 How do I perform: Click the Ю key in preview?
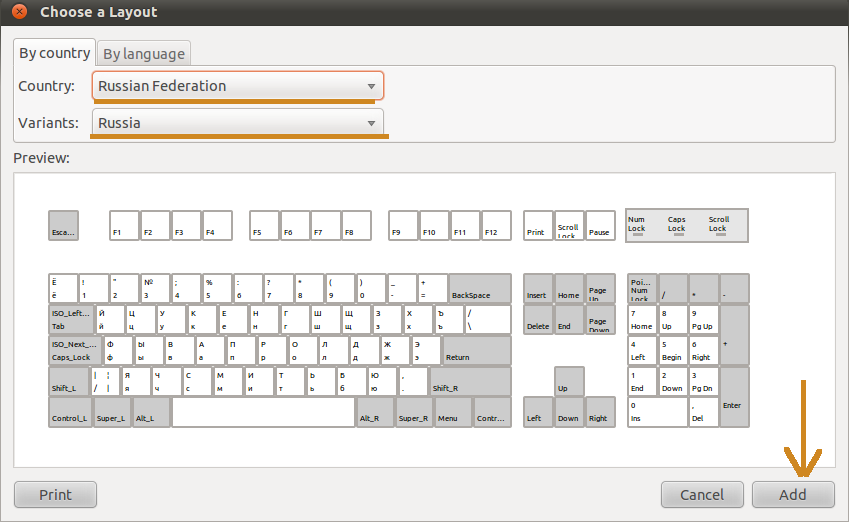tap(383, 381)
